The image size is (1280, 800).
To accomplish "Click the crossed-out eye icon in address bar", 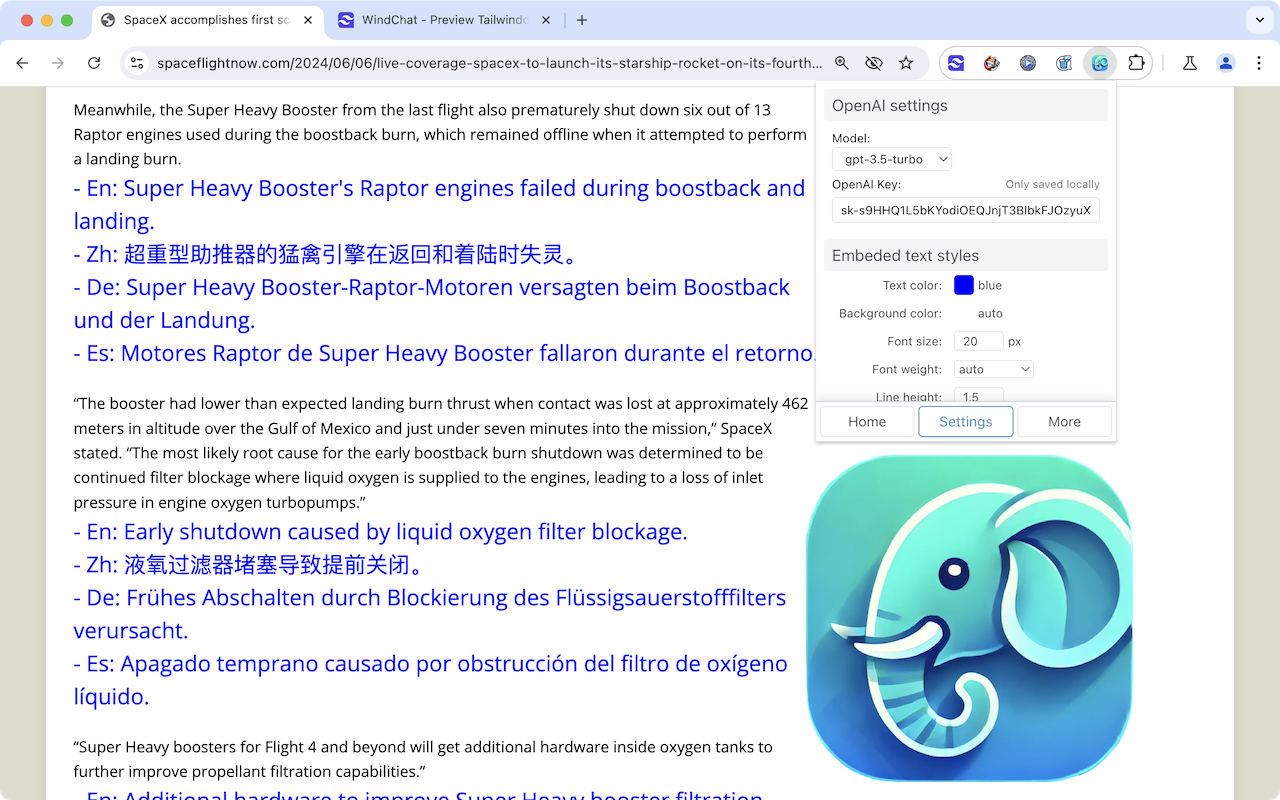I will click(874, 63).
